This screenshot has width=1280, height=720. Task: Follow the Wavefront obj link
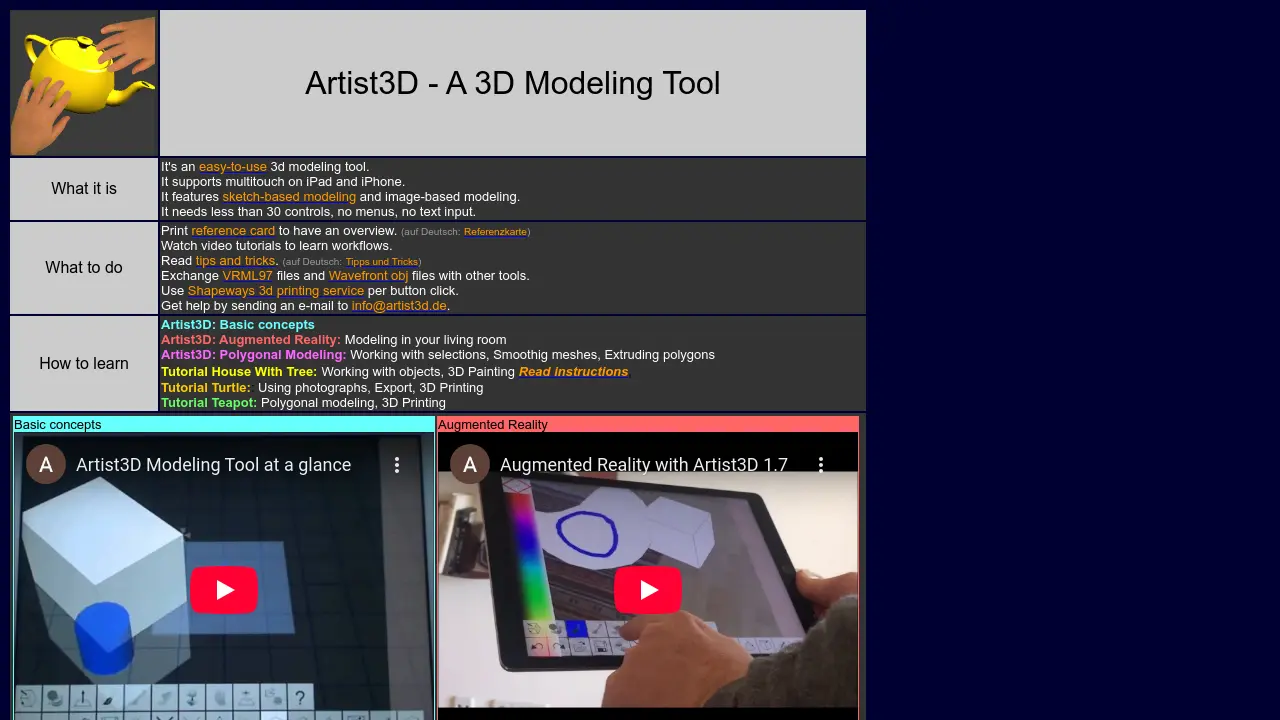(x=368, y=276)
